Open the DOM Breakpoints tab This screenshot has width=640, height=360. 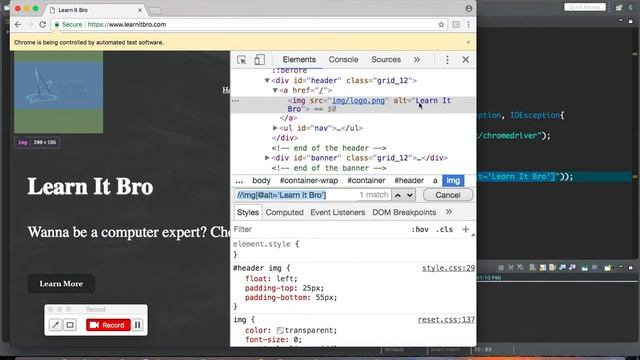(404, 212)
